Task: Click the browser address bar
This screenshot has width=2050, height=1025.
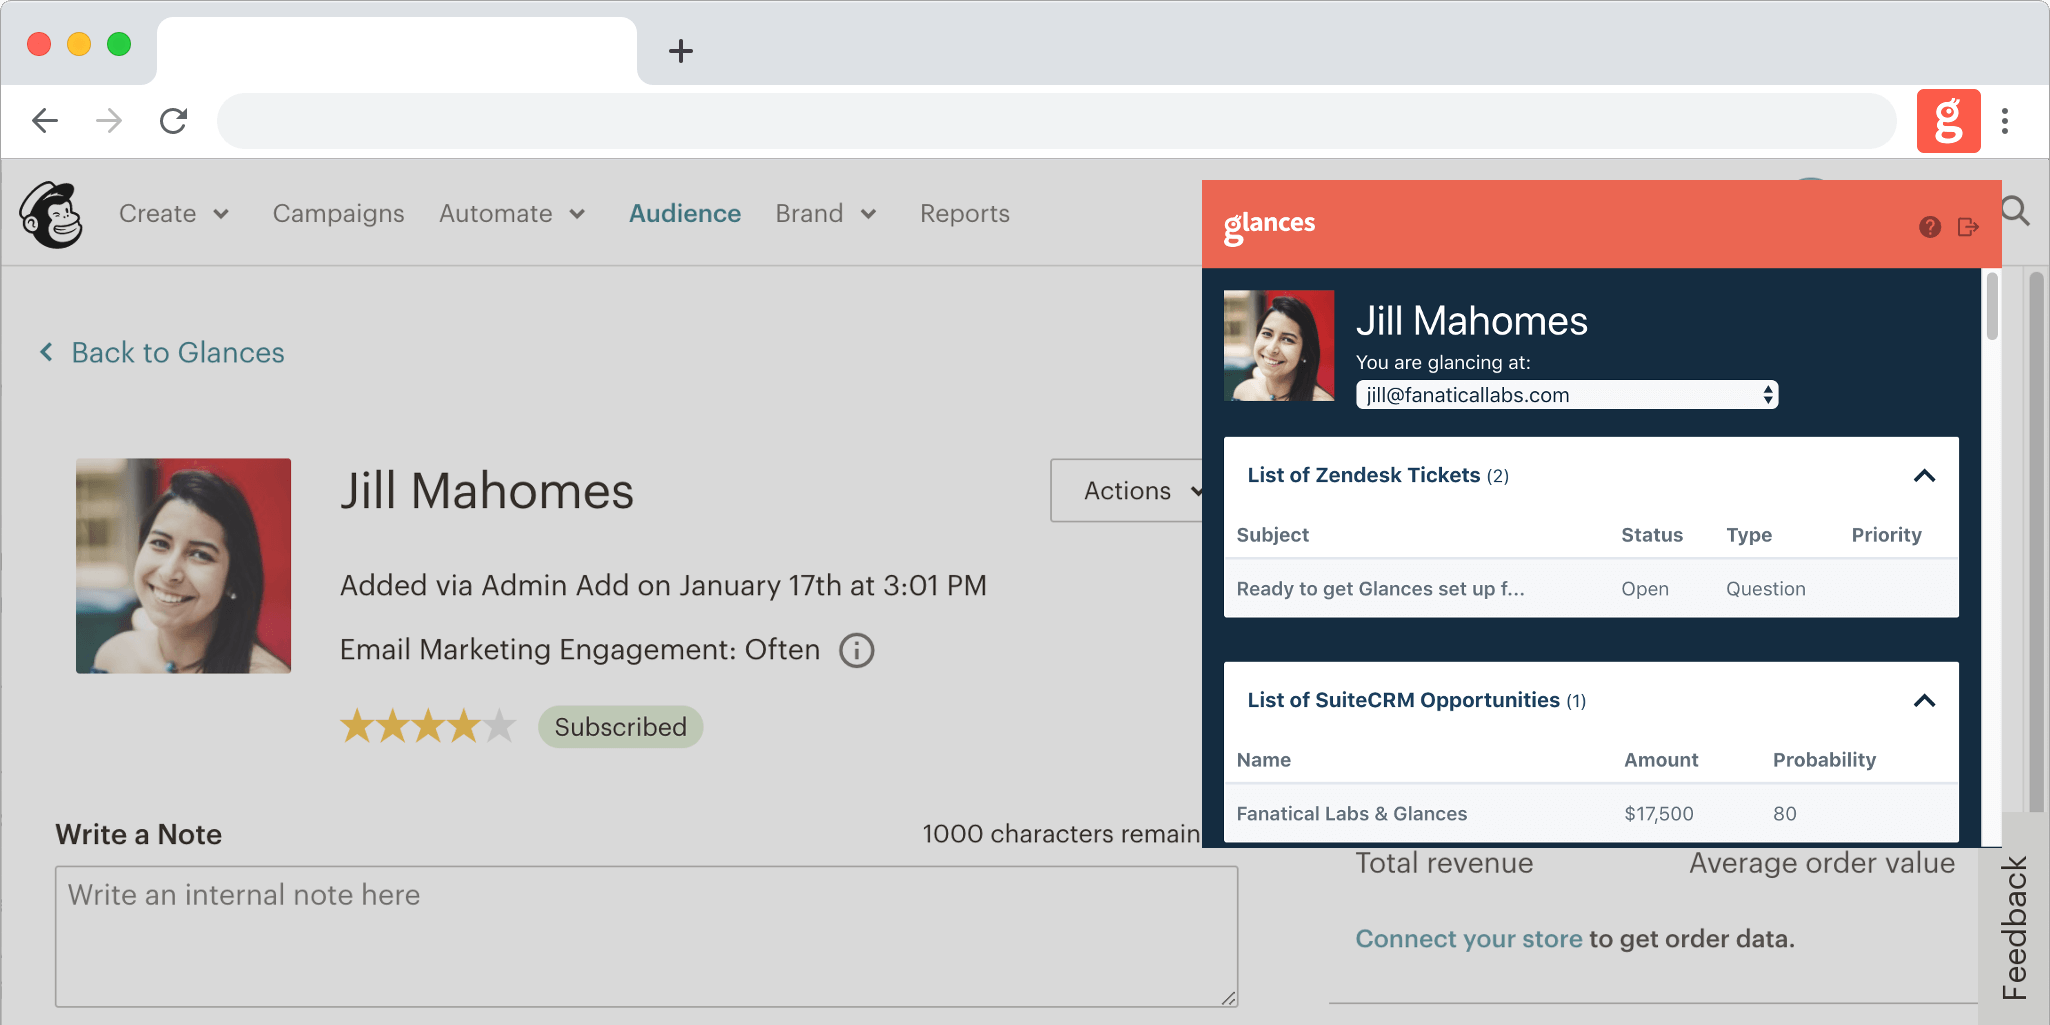Action: coord(1056,121)
